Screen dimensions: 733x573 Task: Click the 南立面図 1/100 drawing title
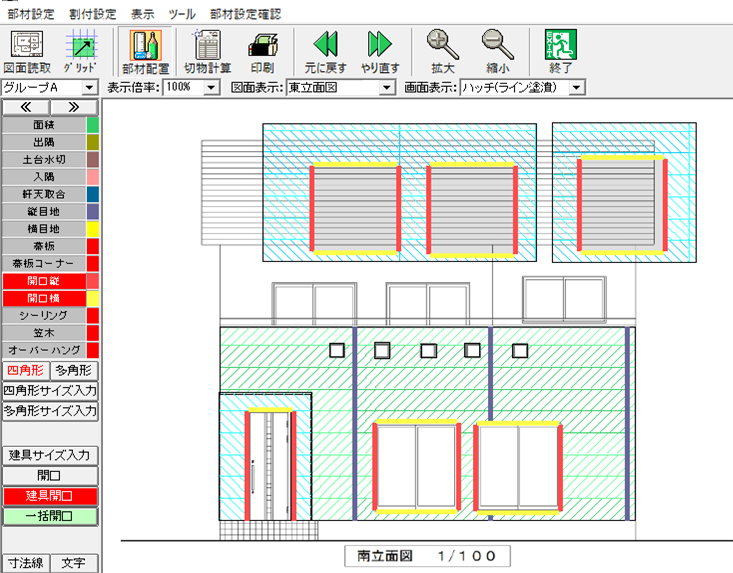(x=427, y=556)
